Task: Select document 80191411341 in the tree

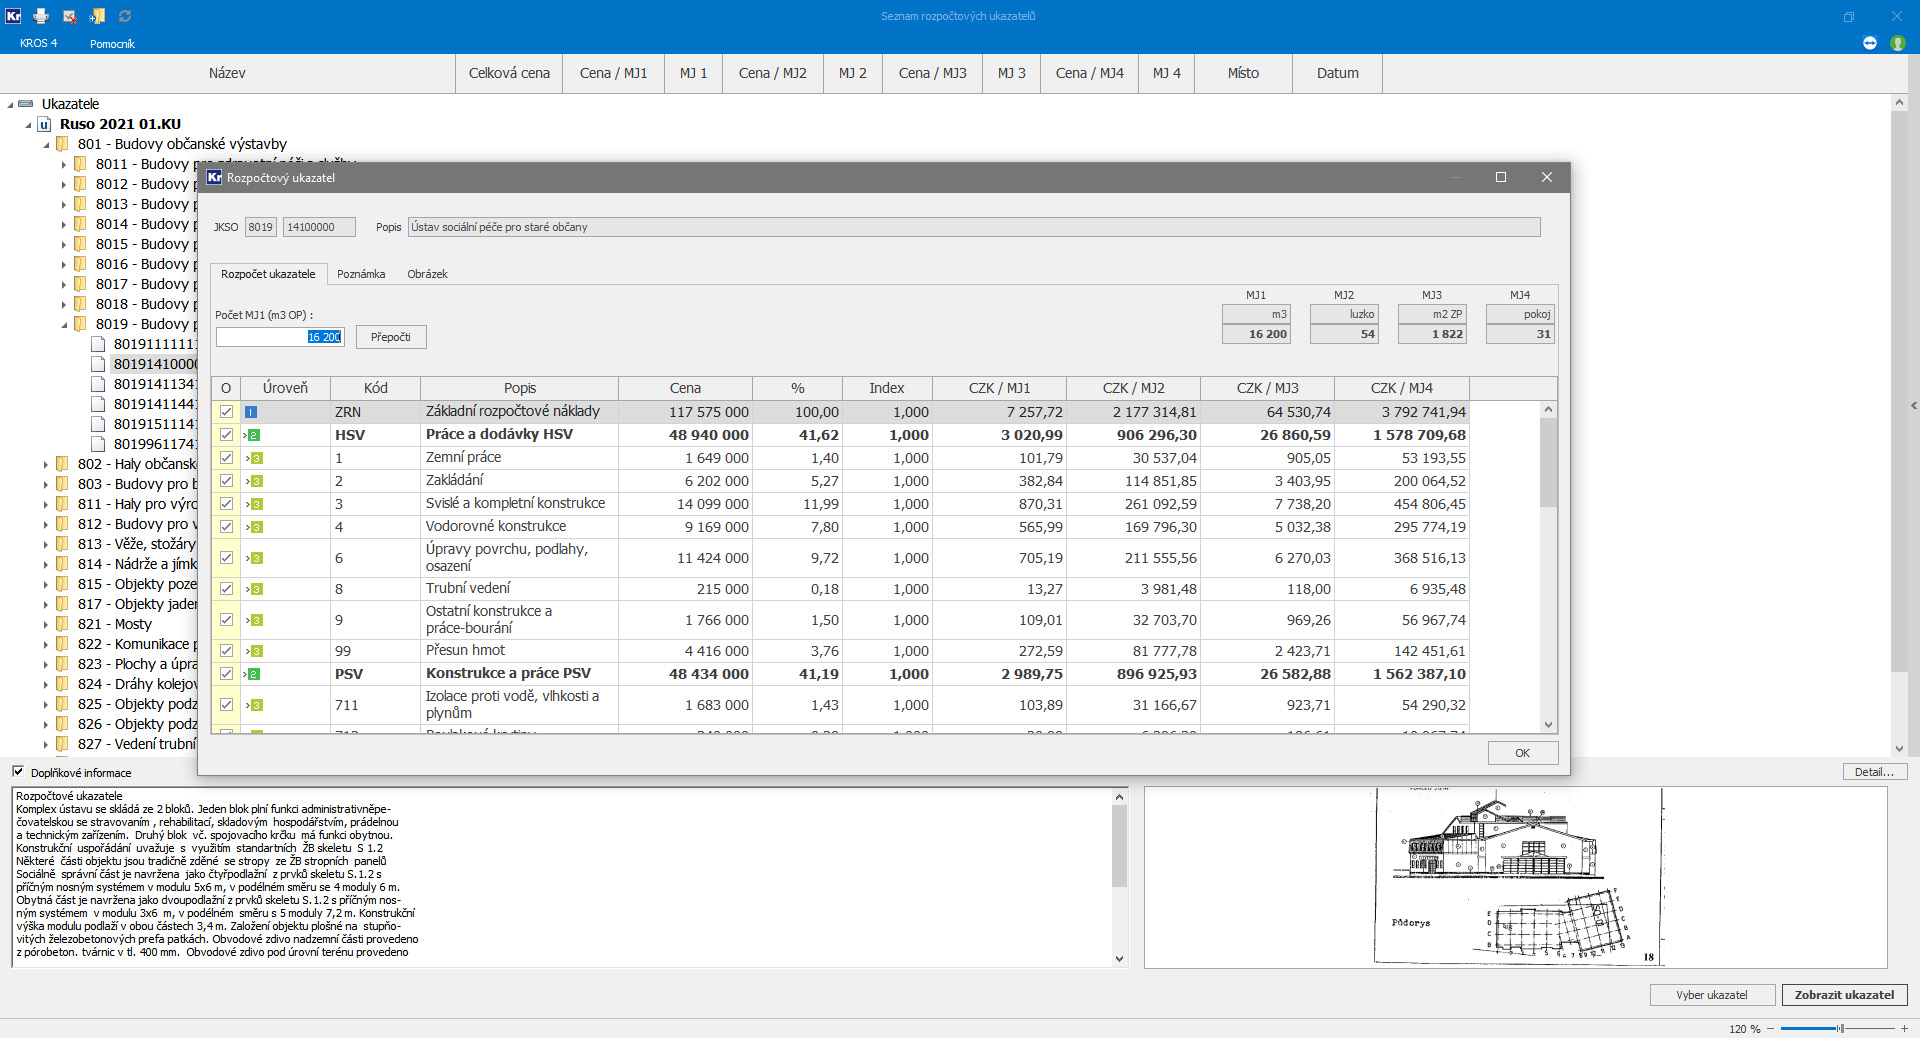Action: pyautogui.click(x=154, y=384)
